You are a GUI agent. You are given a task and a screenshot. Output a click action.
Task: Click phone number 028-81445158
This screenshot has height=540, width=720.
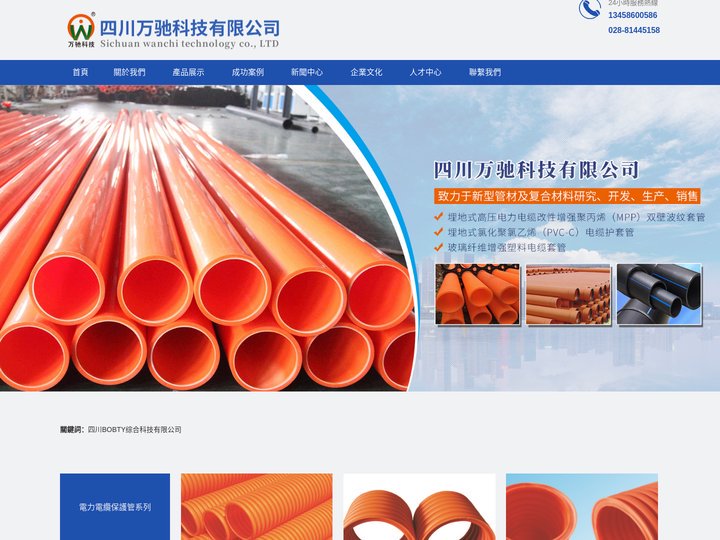point(634,30)
